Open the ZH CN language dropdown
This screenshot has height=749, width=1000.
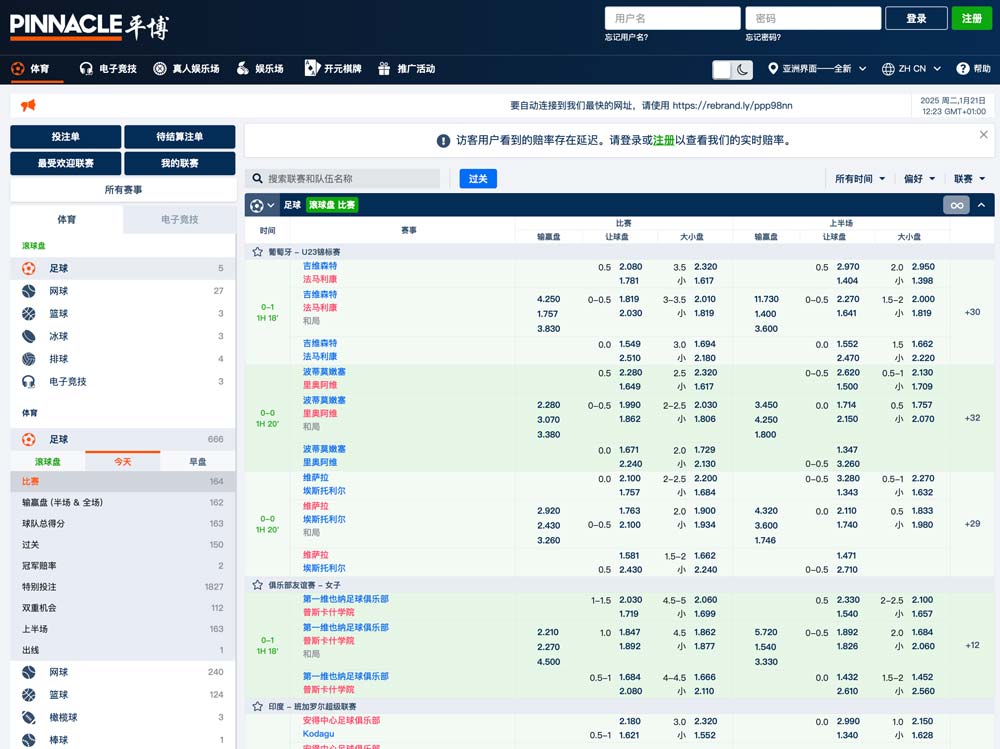(x=911, y=69)
